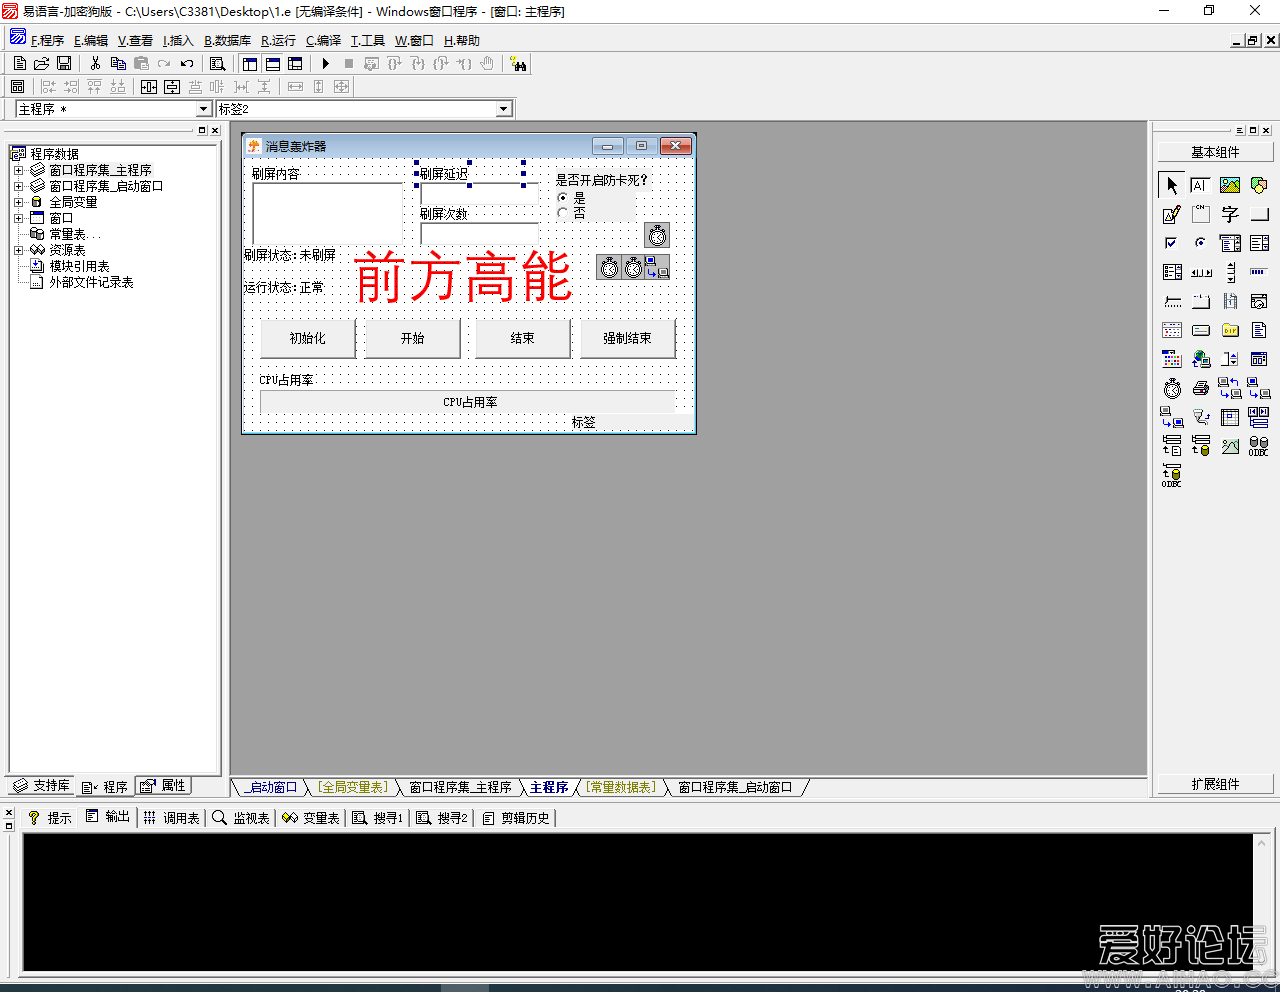The width and height of the screenshot is (1280, 992).
Task: Select the 否 radio button on form
Action: [563, 213]
